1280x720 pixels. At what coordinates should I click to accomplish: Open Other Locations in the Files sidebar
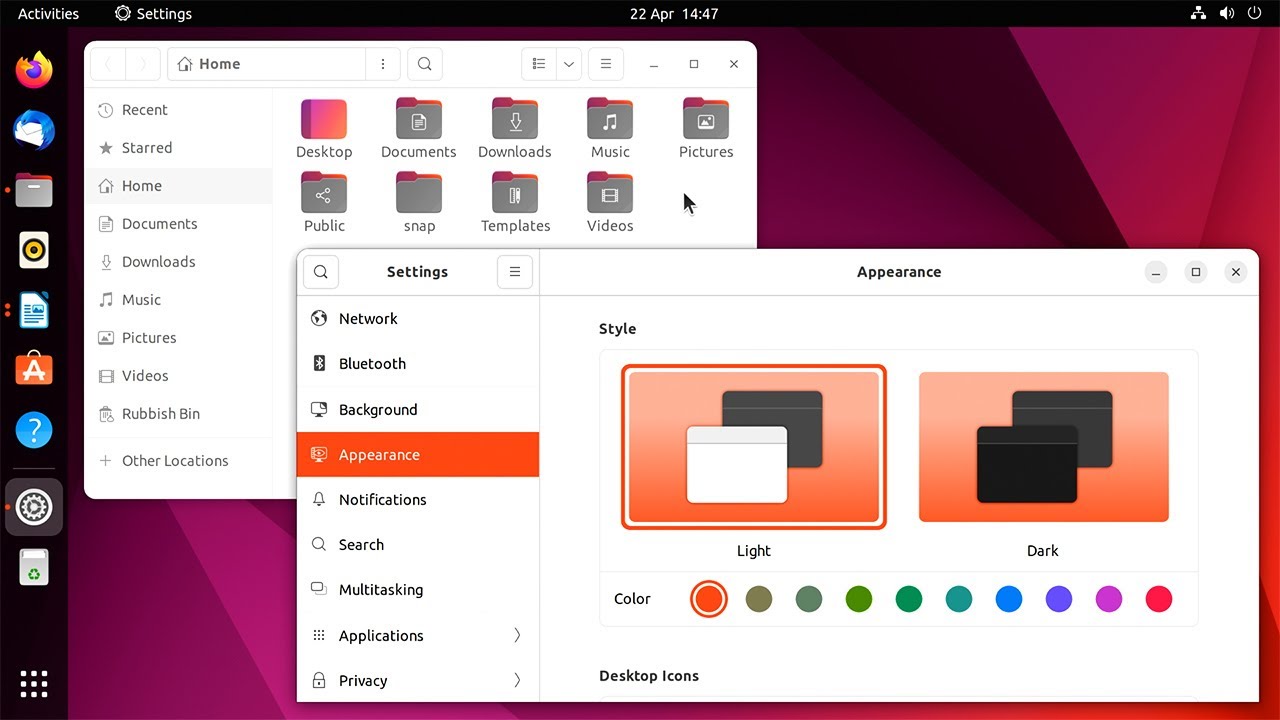click(174, 460)
